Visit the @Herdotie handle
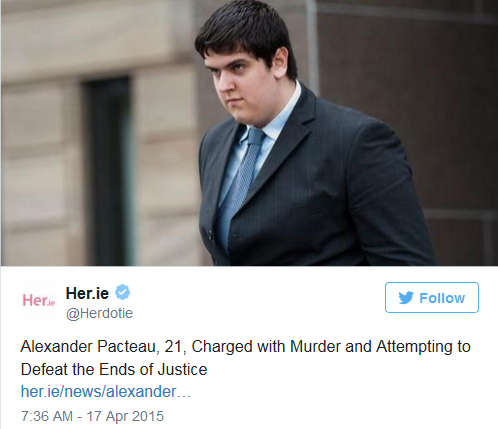The image size is (498, 429). 99,313
